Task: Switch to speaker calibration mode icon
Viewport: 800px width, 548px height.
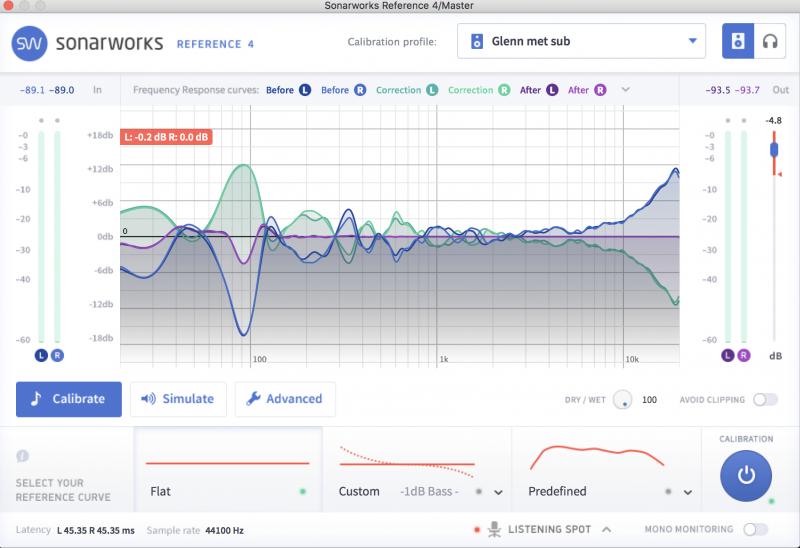Action: coord(738,41)
